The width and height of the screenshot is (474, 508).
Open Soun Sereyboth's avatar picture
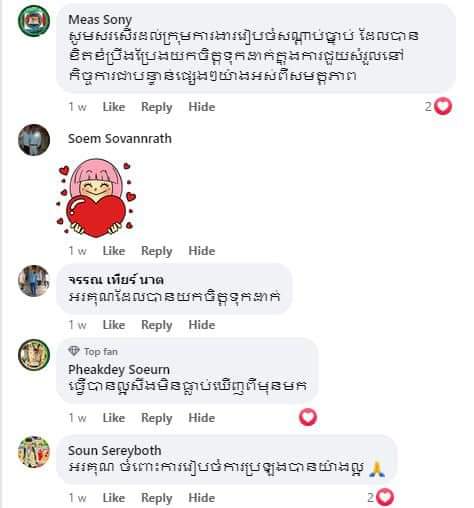(x=34, y=452)
